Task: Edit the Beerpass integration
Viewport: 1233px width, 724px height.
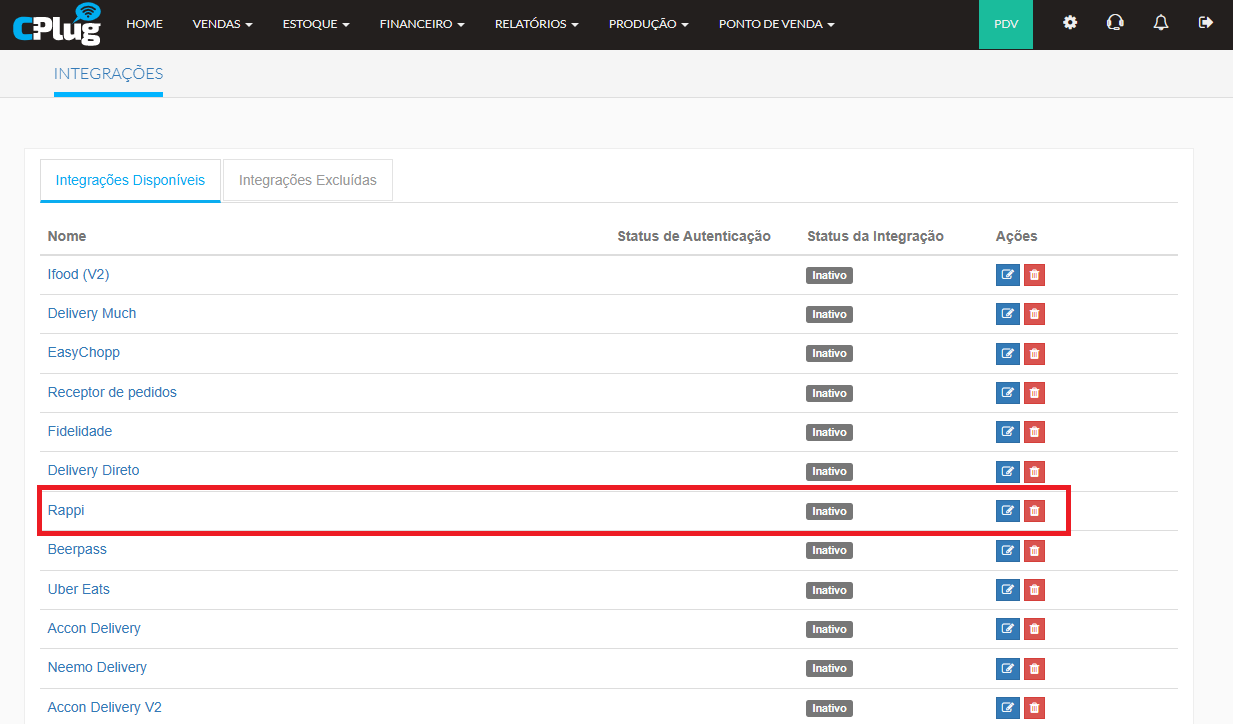Action: 1008,550
